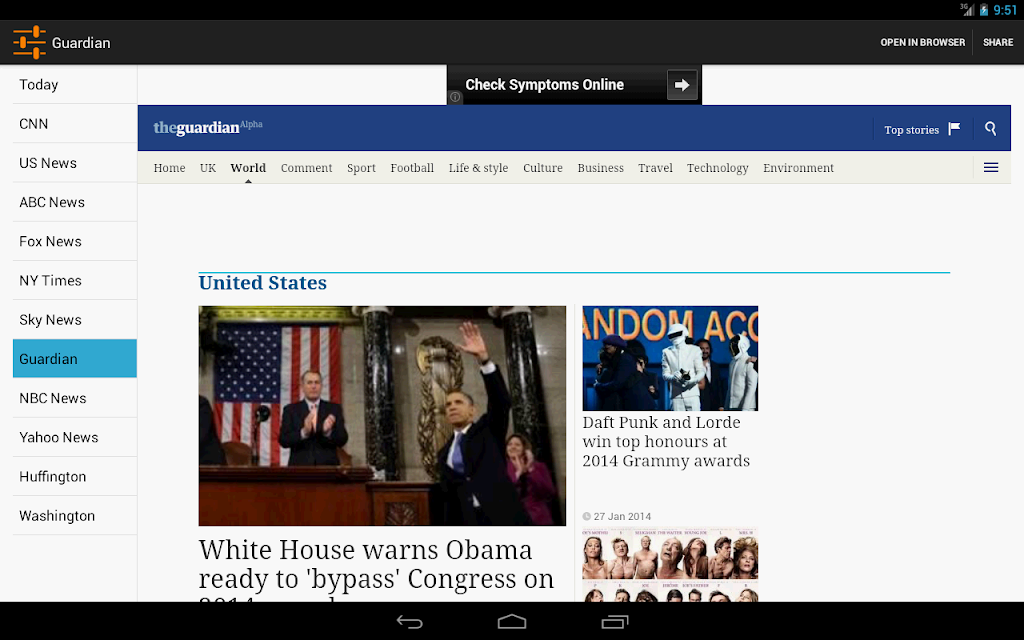Select the highlighted Guardian source
This screenshot has height=640, width=1024.
pos(74,359)
